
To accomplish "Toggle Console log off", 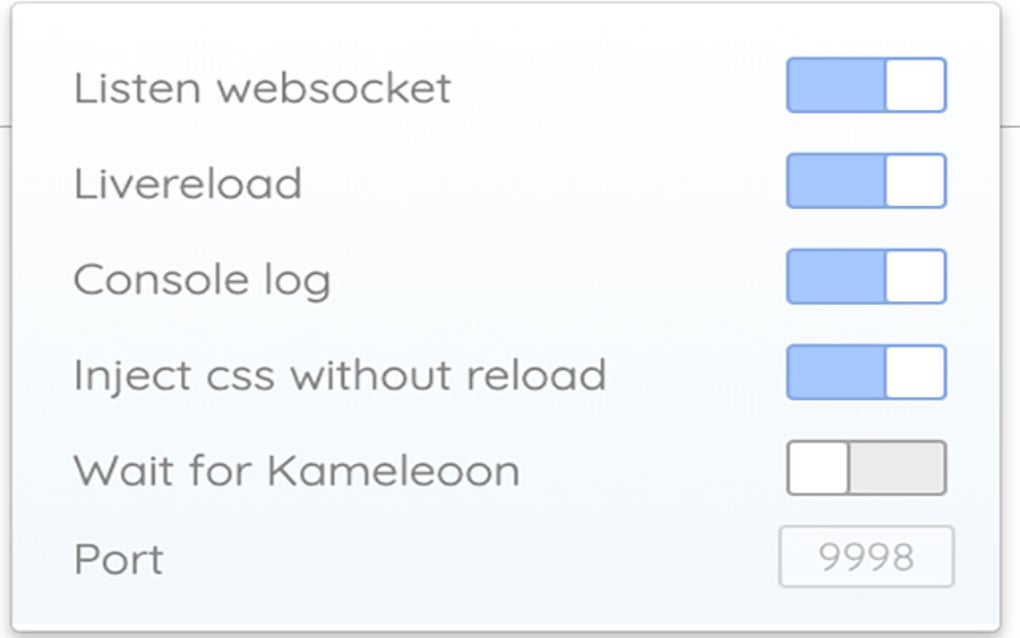I will point(865,278).
